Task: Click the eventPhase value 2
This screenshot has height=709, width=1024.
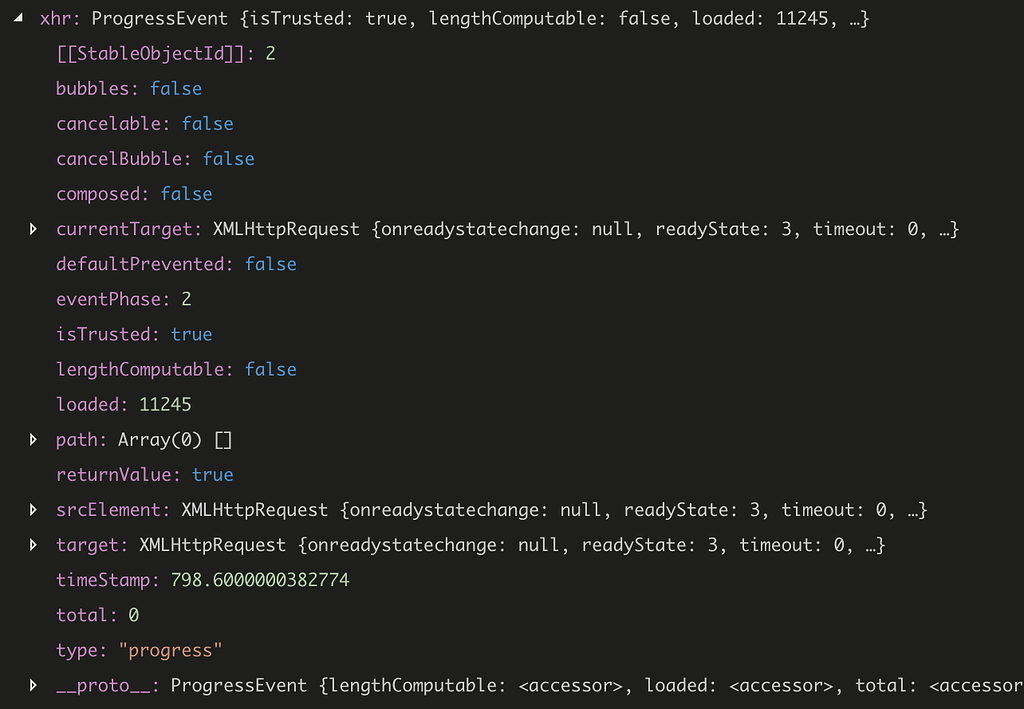Action: pyautogui.click(x=186, y=299)
